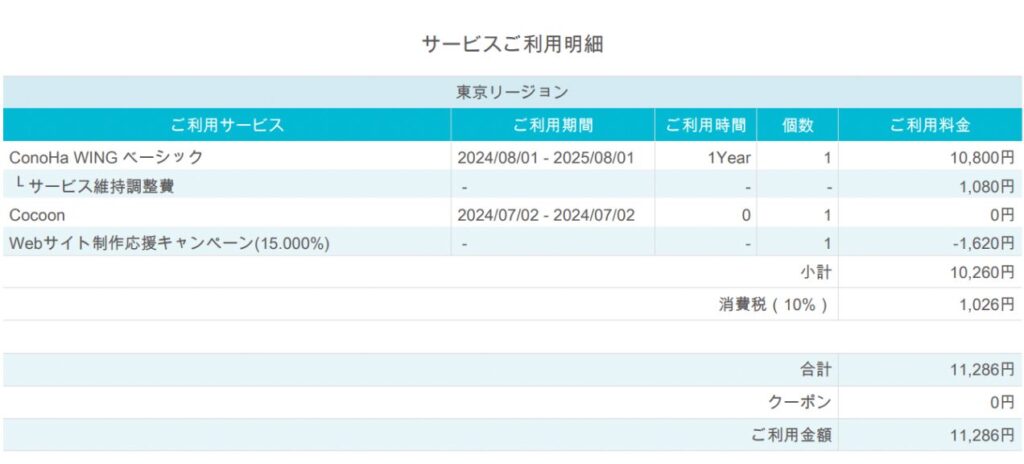This screenshot has width=1024, height=464.
Task: Click period 2024/08/01 - 2025/08/01
Action: tap(545, 157)
